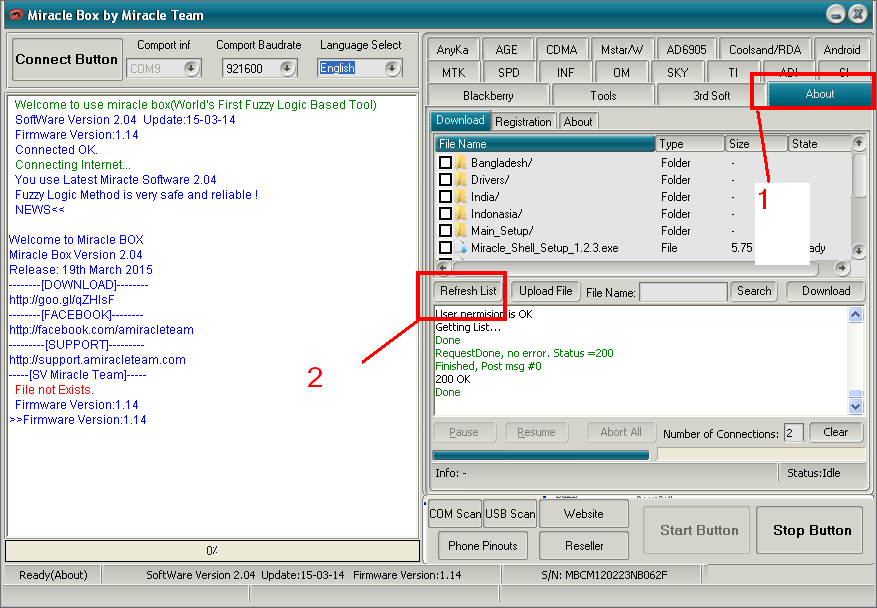
Task: Sort by the State column header
Action: [x=819, y=144]
